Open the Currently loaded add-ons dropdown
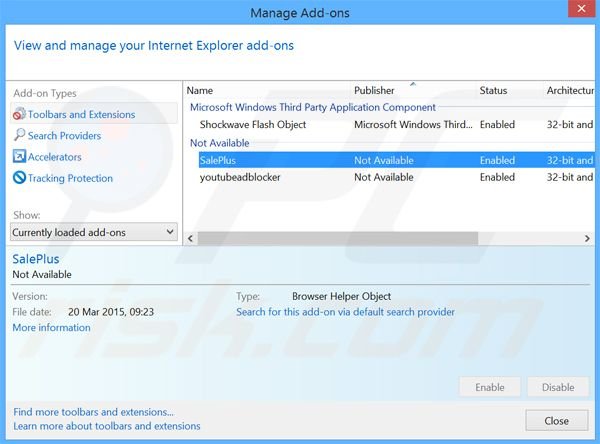This screenshot has width=600, height=444. 94,232
